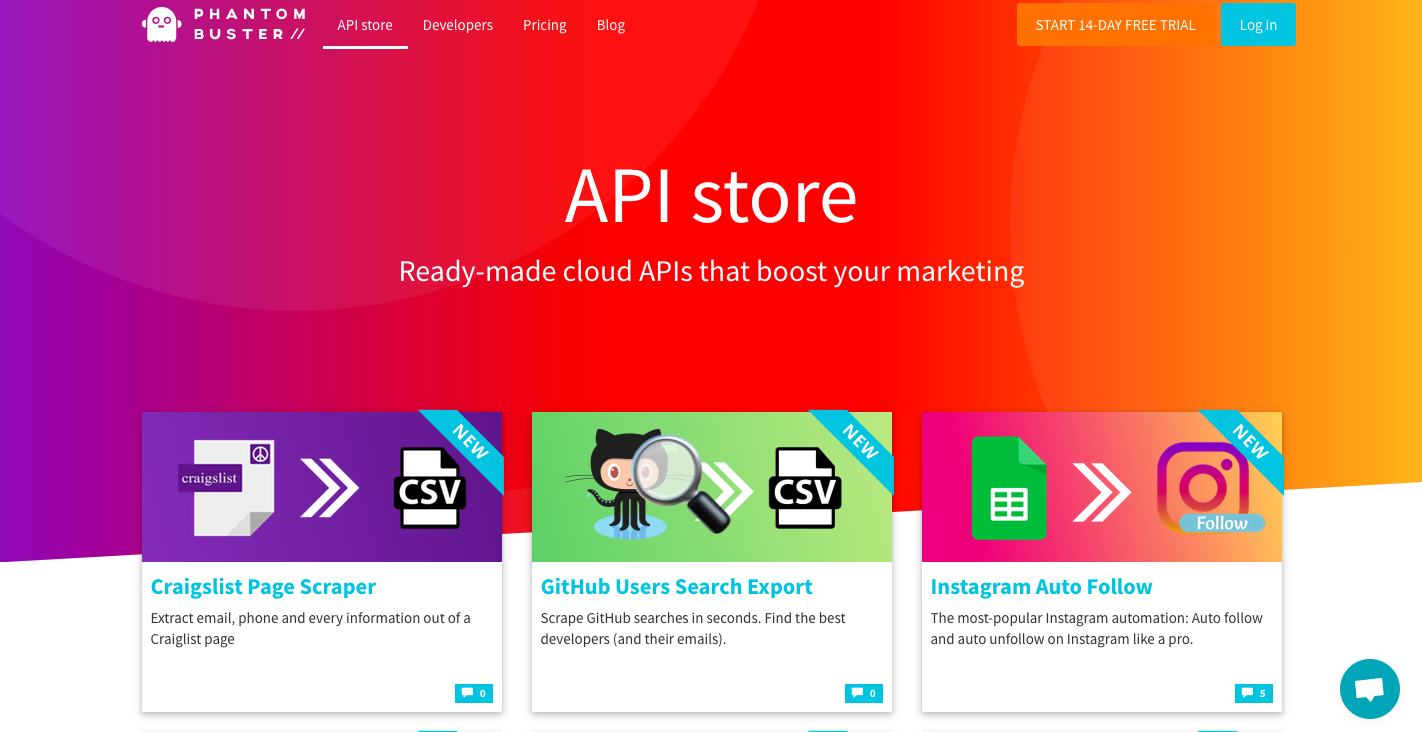Image resolution: width=1422 pixels, height=732 pixels.
Task: Click the Log in button
Action: (x=1258, y=25)
